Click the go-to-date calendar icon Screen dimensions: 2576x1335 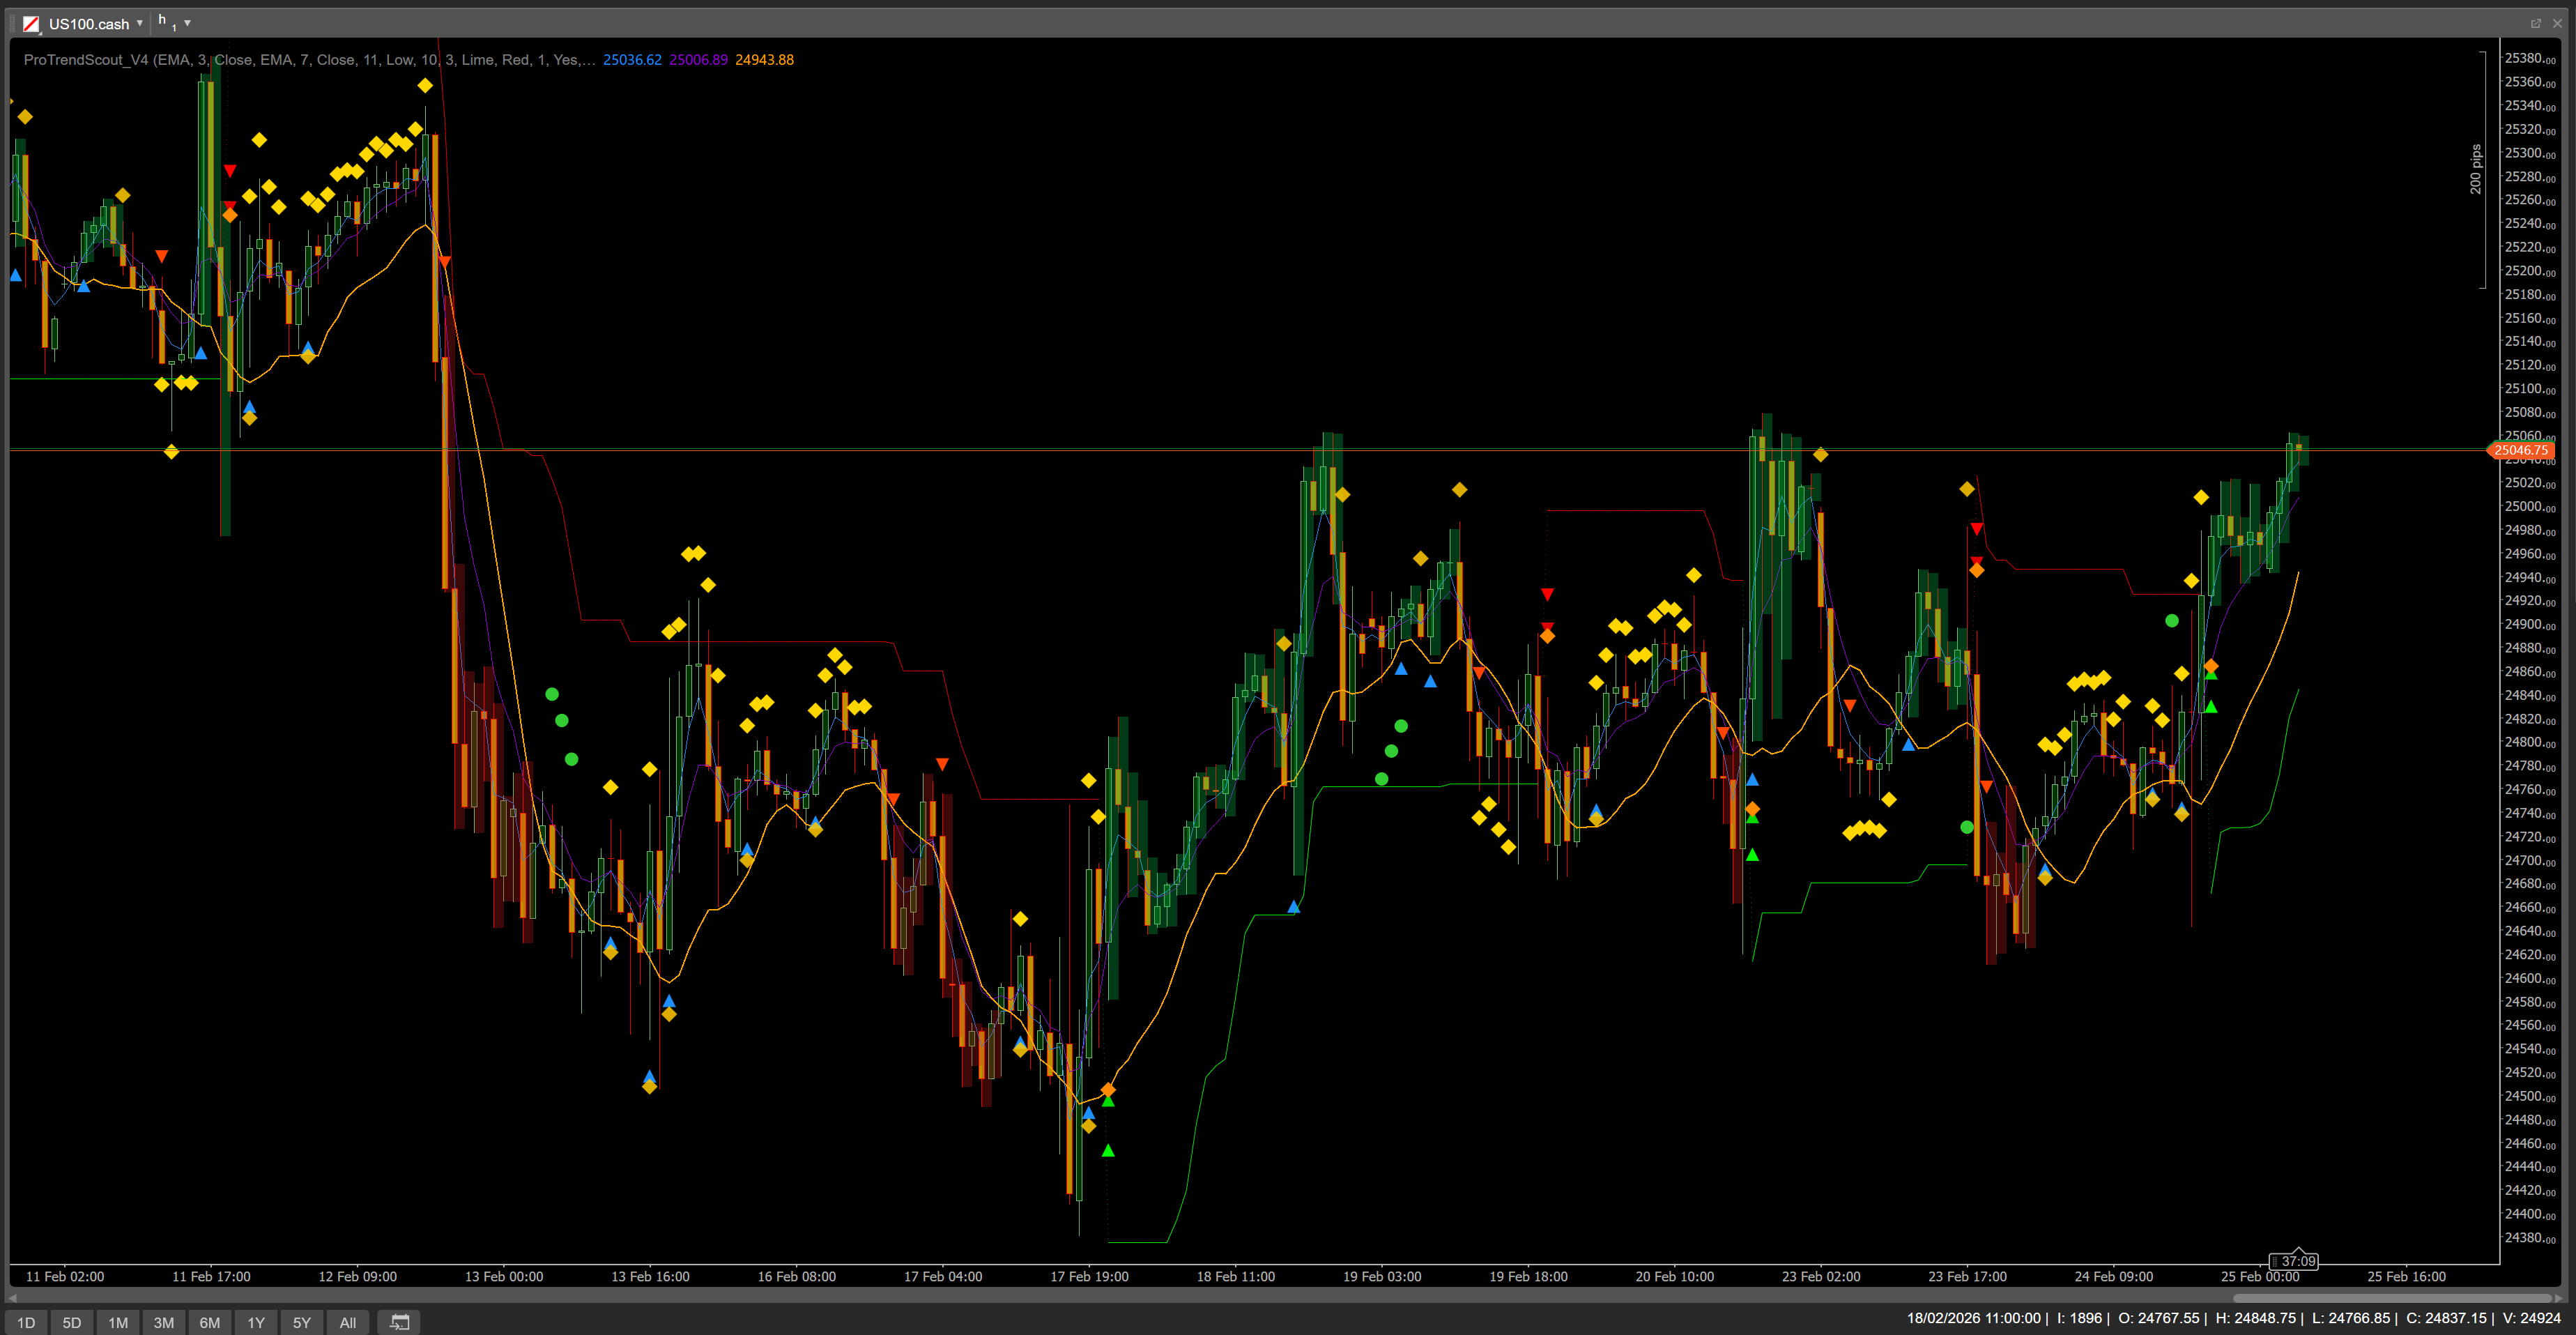click(399, 1322)
